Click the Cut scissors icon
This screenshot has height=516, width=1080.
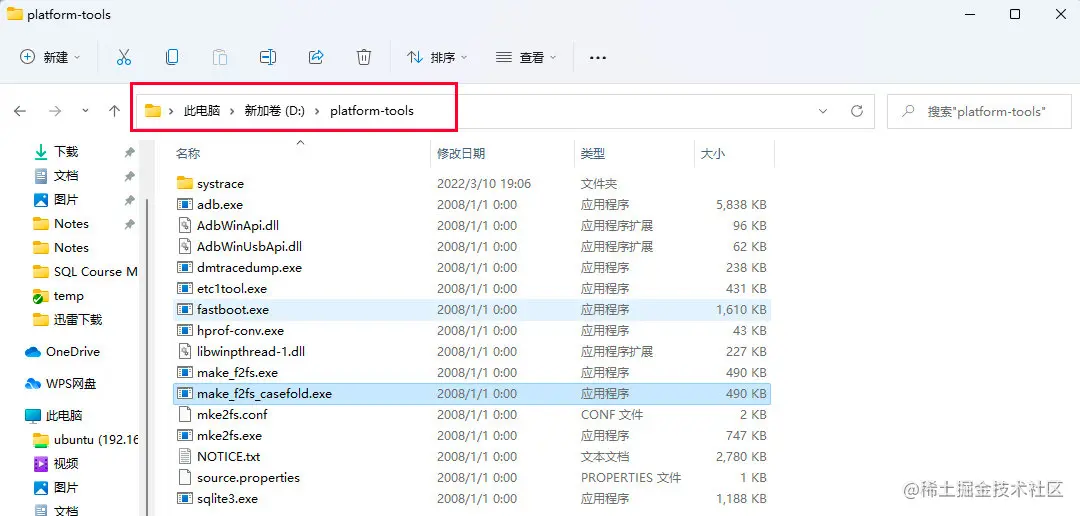point(124,57)
